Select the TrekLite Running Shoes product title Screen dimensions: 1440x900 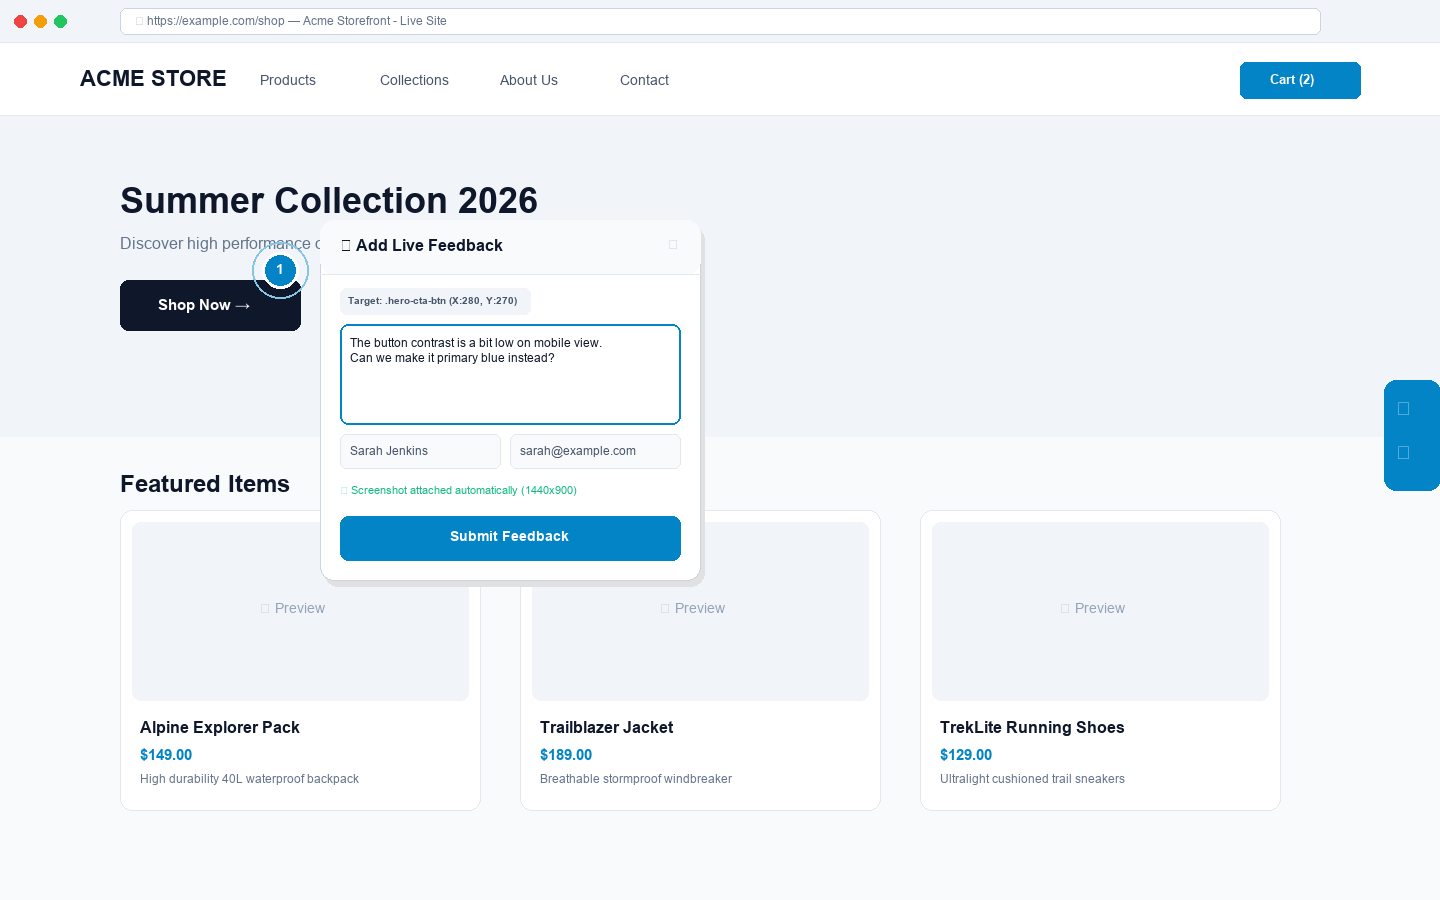click(1032, 728)
